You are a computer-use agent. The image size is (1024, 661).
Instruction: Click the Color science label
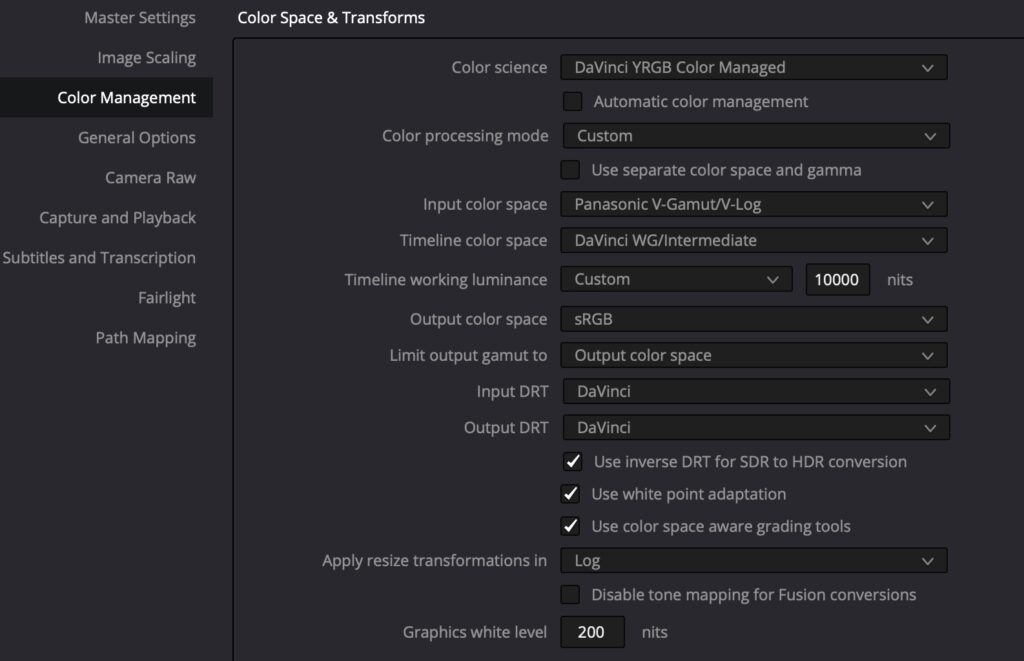pyautogui.click(x=499, y=67)
